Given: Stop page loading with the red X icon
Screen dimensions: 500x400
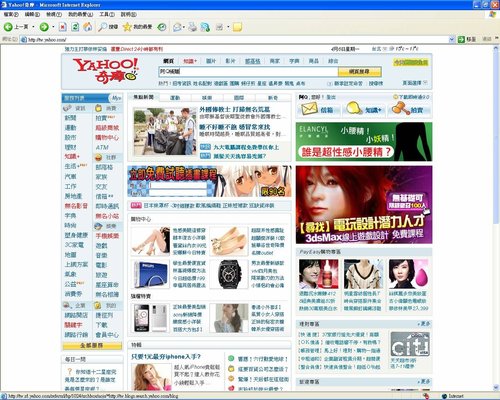Looking at the screenshot, I should 62,27.
